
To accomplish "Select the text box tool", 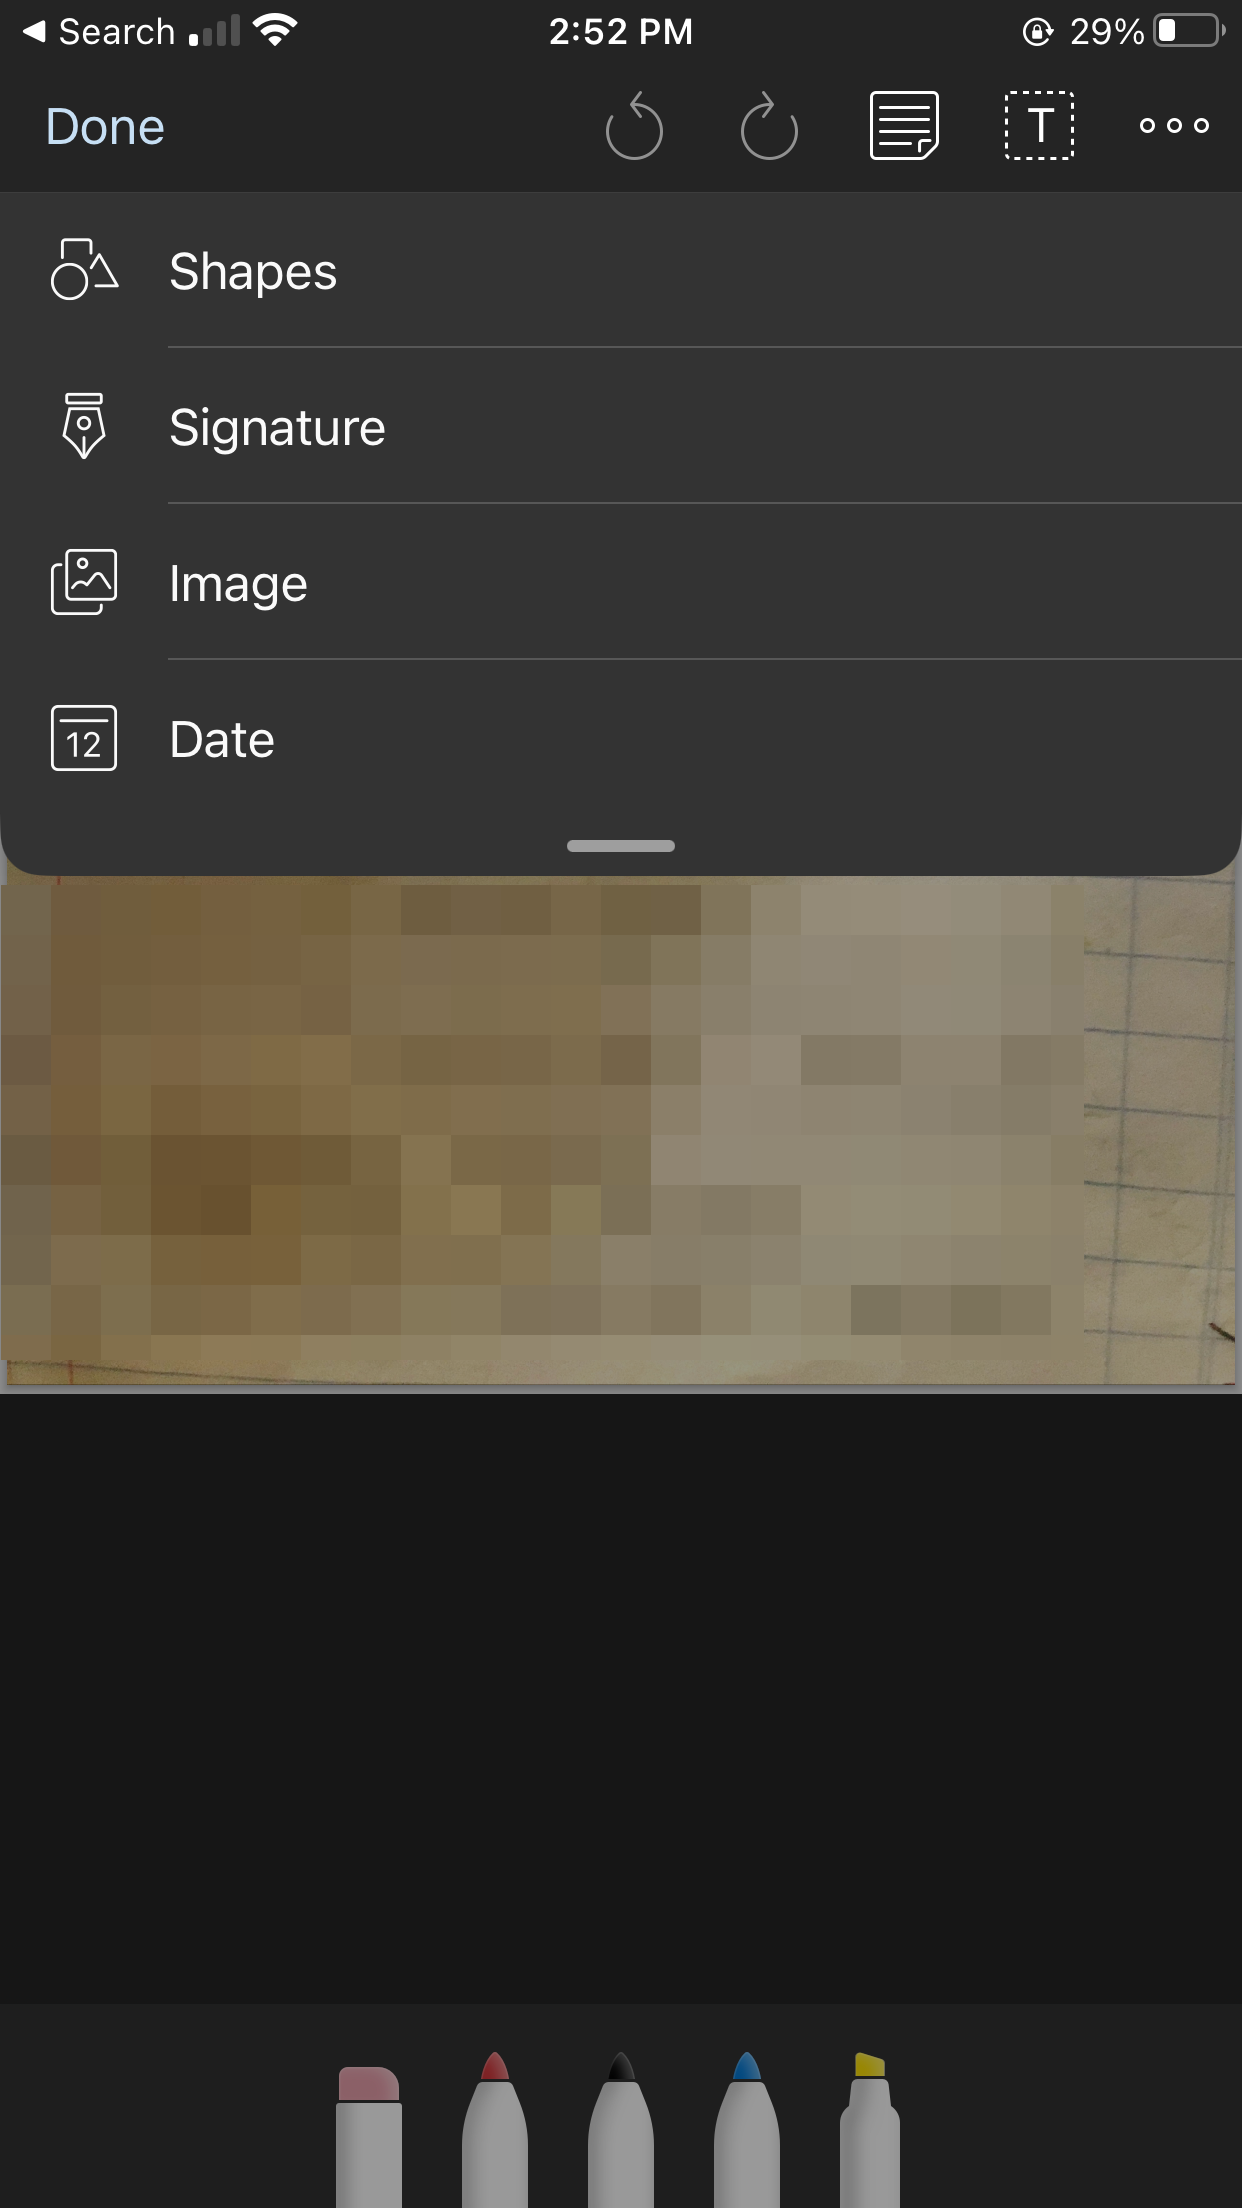I will point(1039,126).
